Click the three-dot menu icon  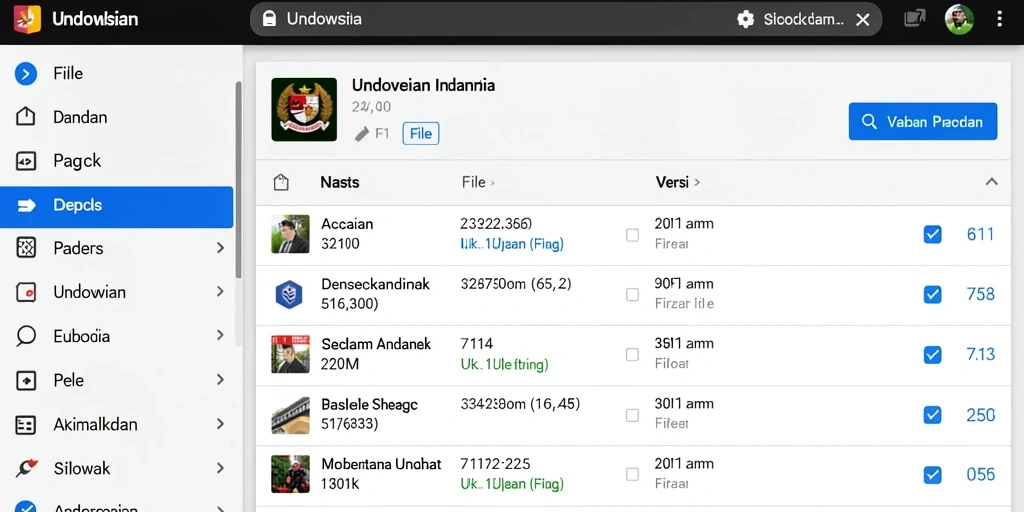point(999,19)
